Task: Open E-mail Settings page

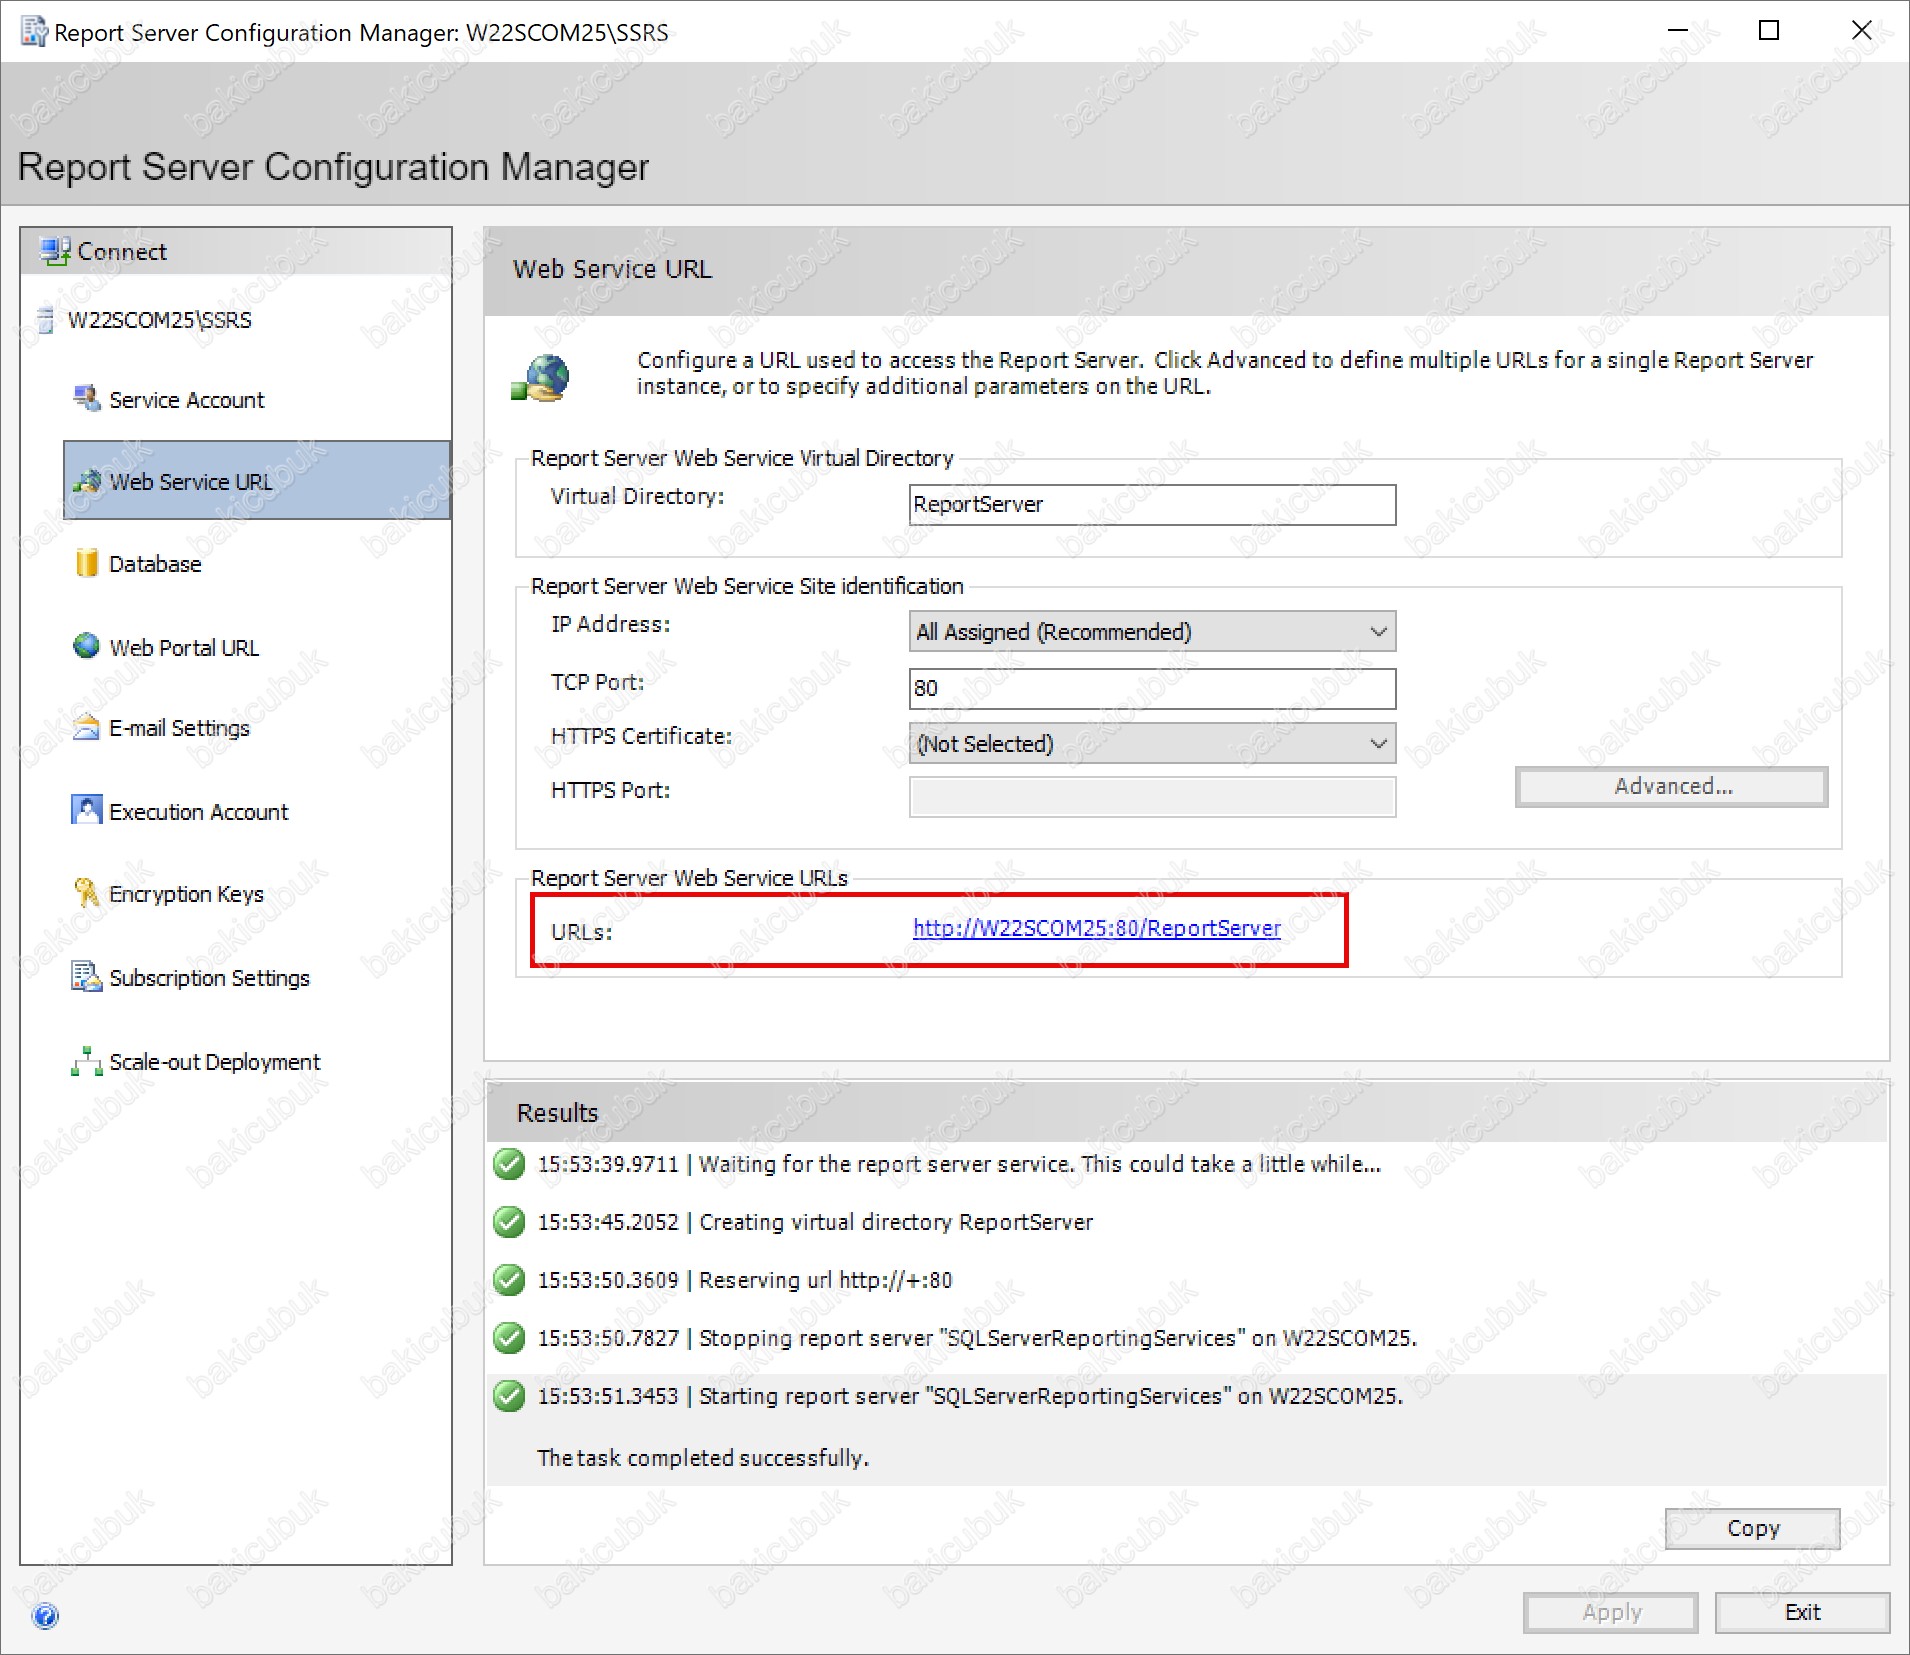Action: 180,728
